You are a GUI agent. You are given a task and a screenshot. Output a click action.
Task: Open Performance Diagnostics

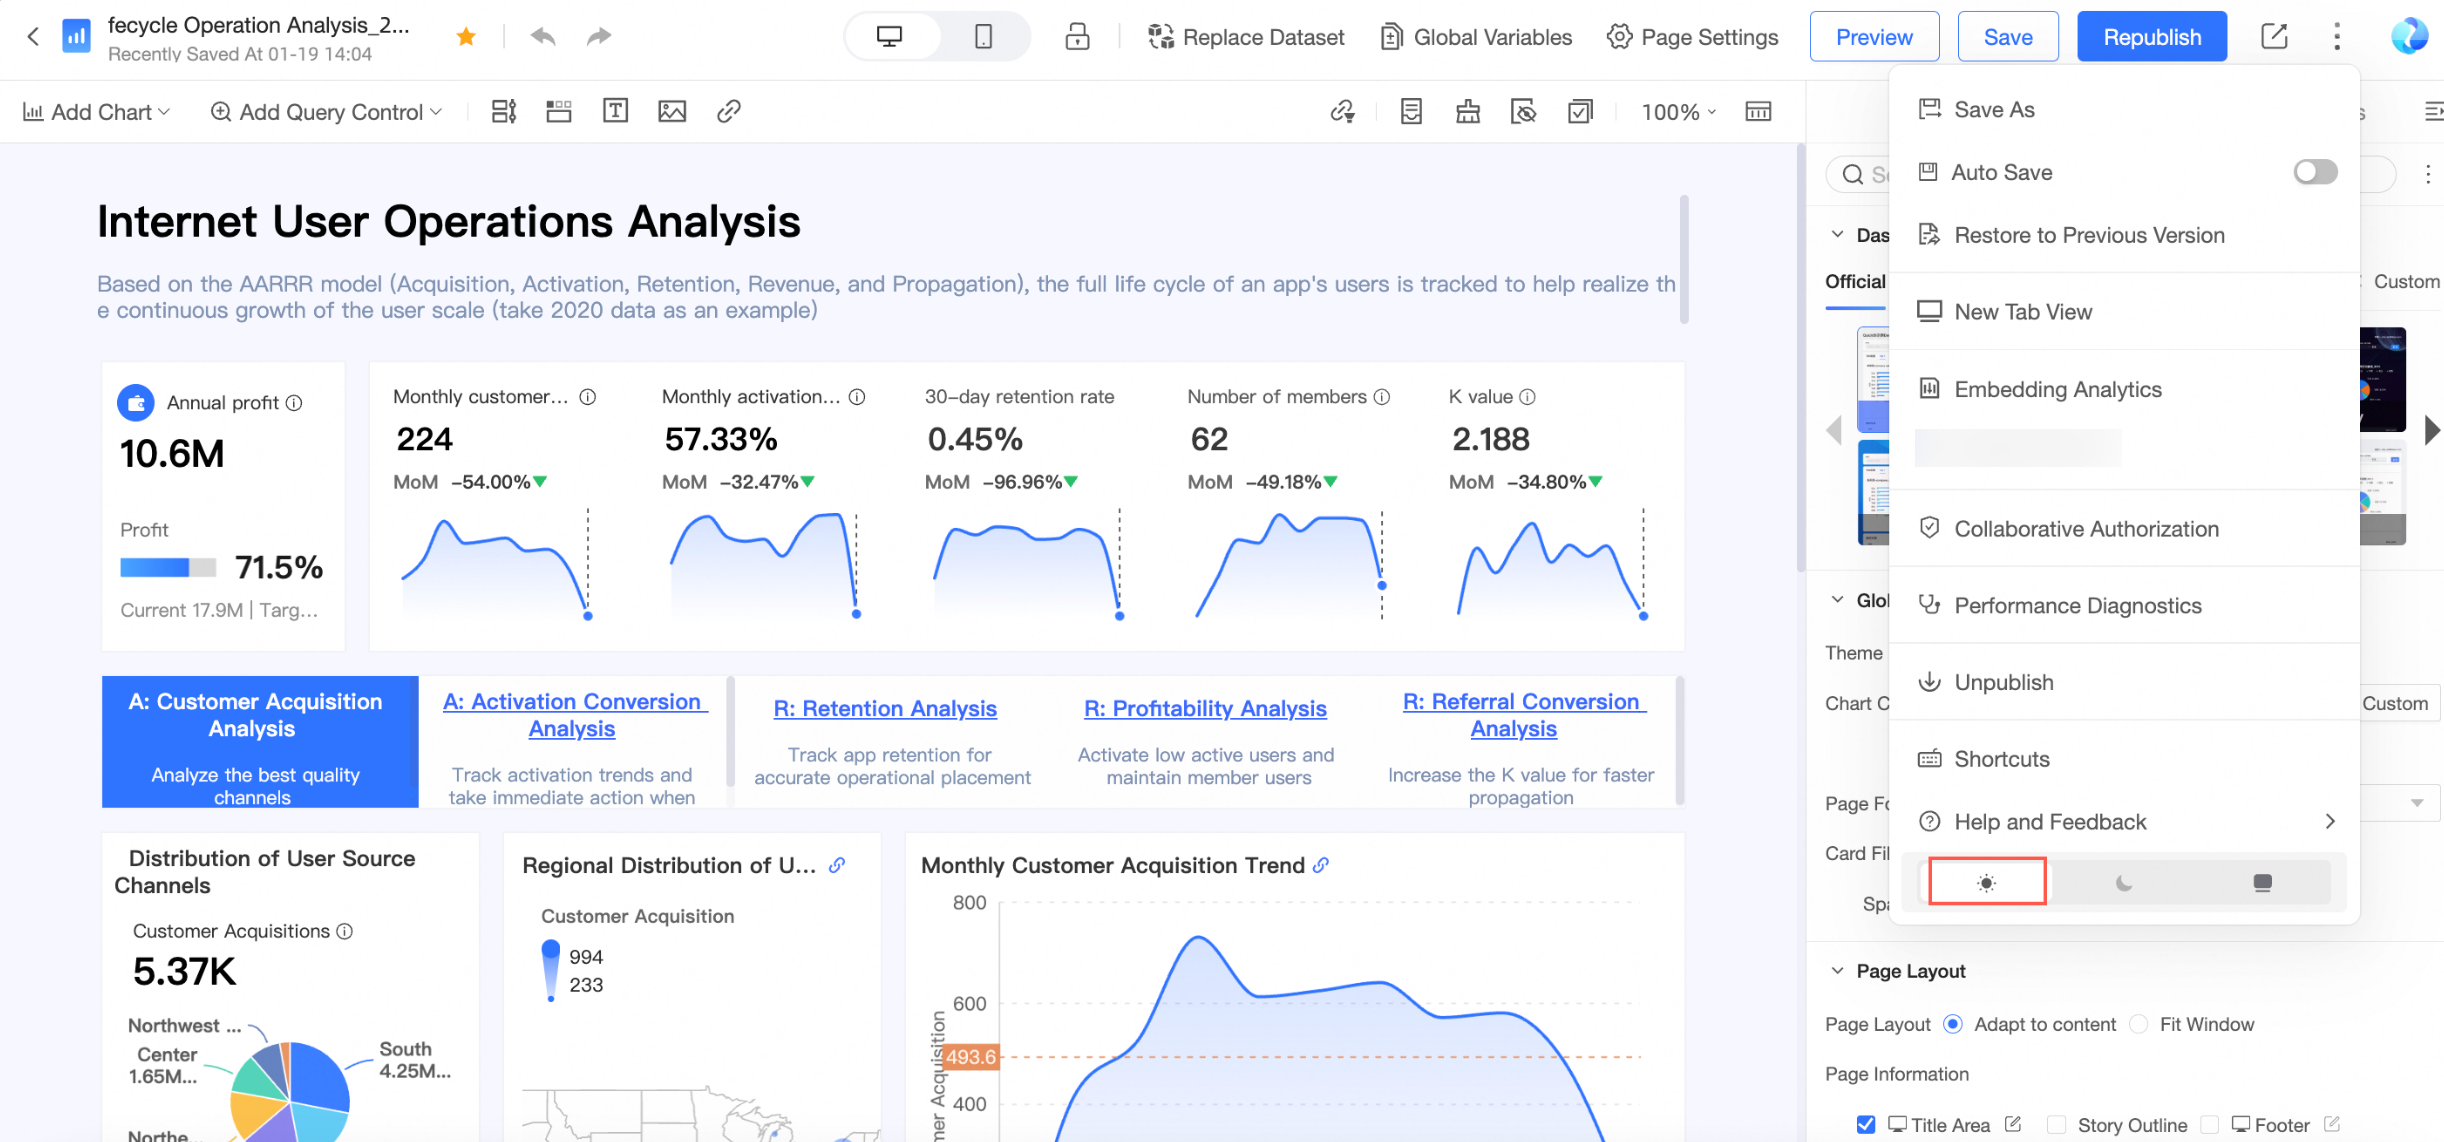2124,606
